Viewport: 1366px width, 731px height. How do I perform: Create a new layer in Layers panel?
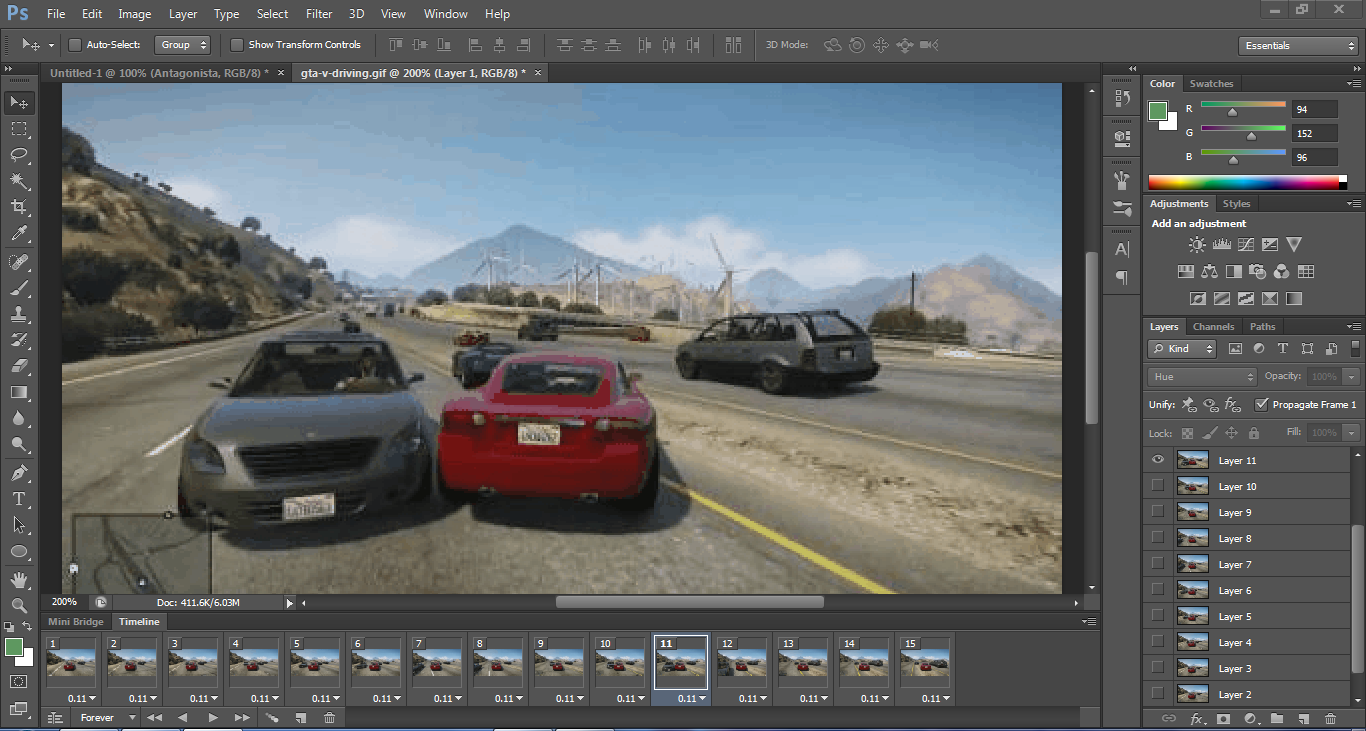1303,718
